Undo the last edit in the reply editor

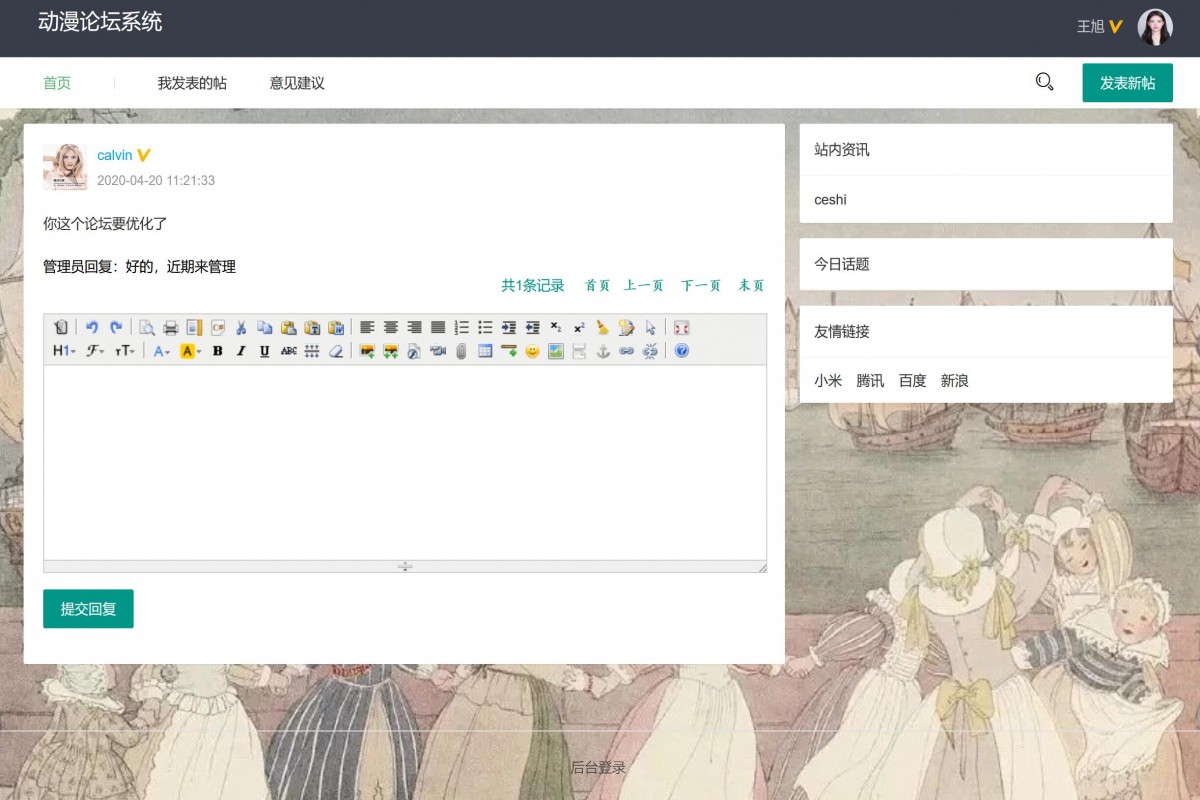(92, 327)
